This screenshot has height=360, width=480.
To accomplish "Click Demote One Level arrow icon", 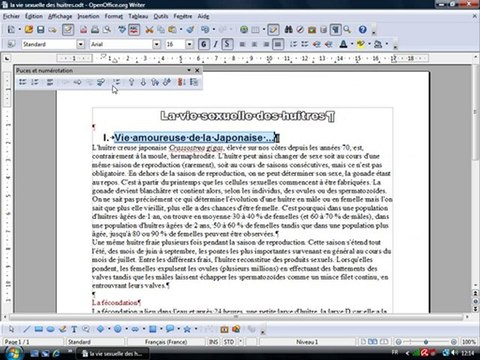I will 77,82.
